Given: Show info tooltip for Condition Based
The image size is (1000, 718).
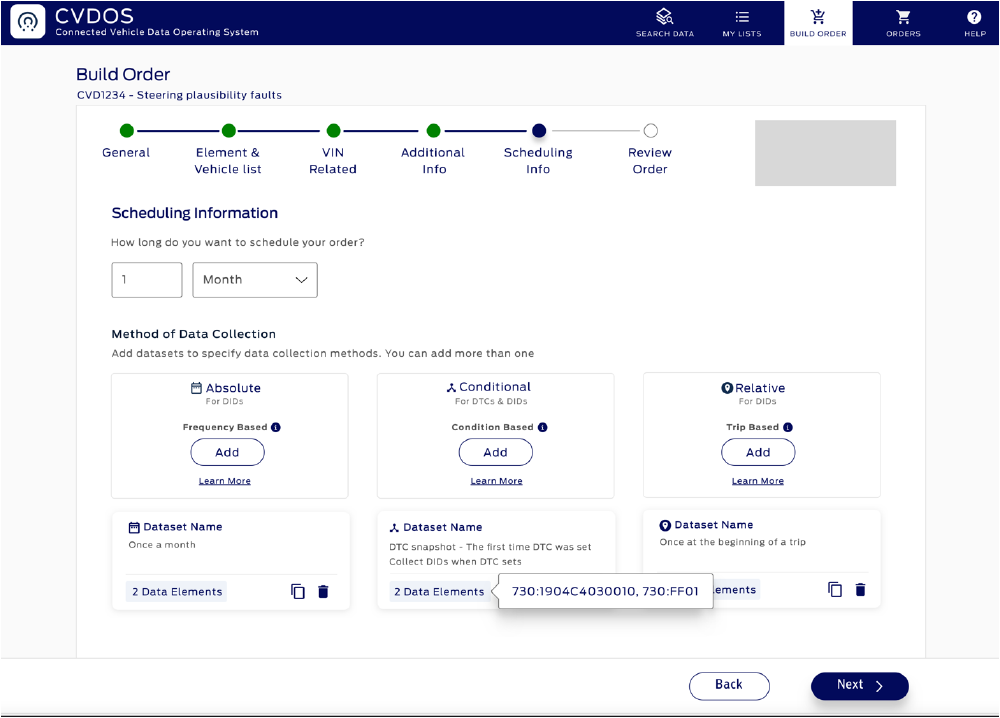Looking at the screenshot, I should click(543, 427).
